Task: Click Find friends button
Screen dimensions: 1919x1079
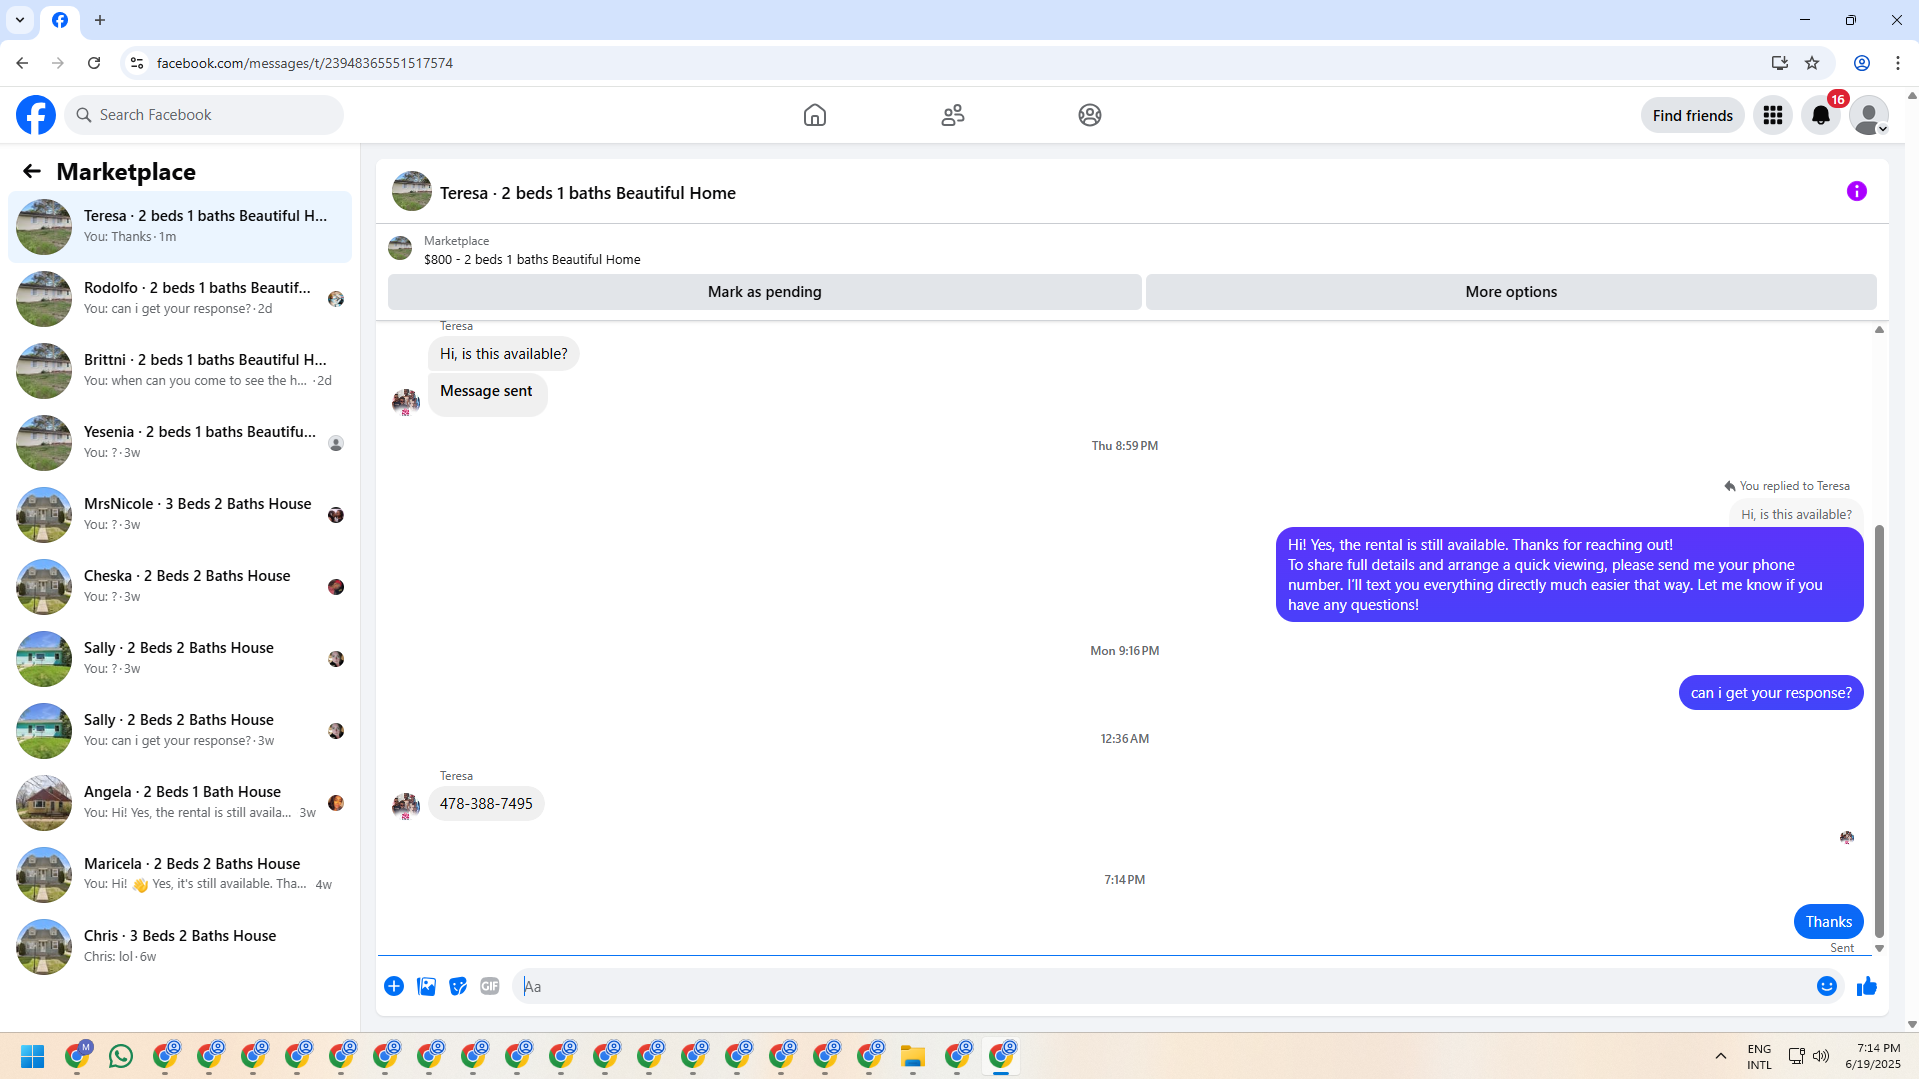Action: click(x=1693, y=115)
